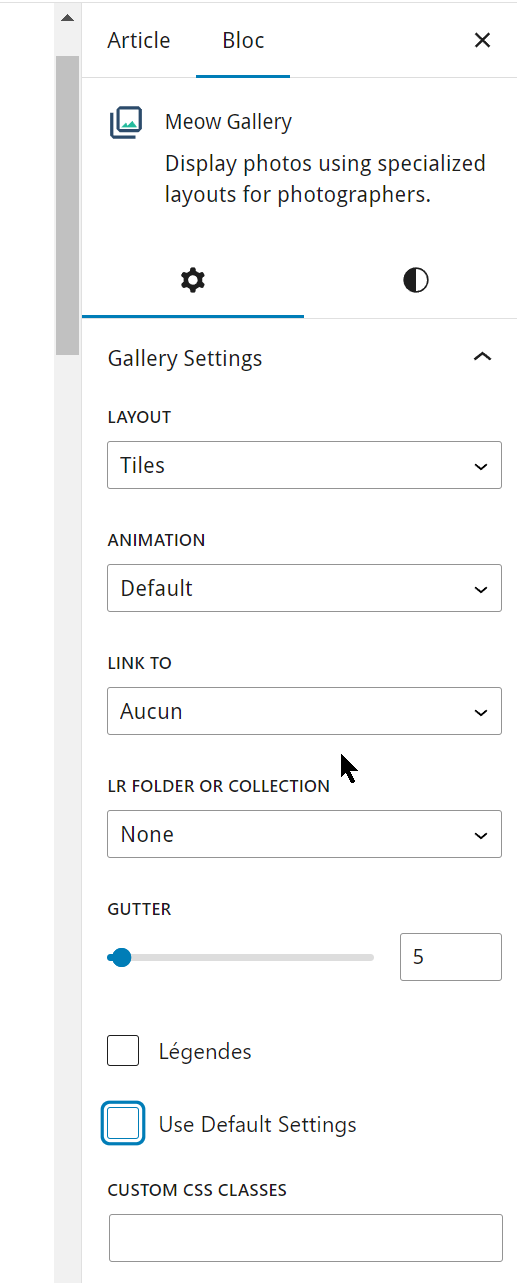The width and height of the screenshot is (517, 1283).
Task: Open the Layout dropdown showing Tiles
Action: tap(304, 465)
